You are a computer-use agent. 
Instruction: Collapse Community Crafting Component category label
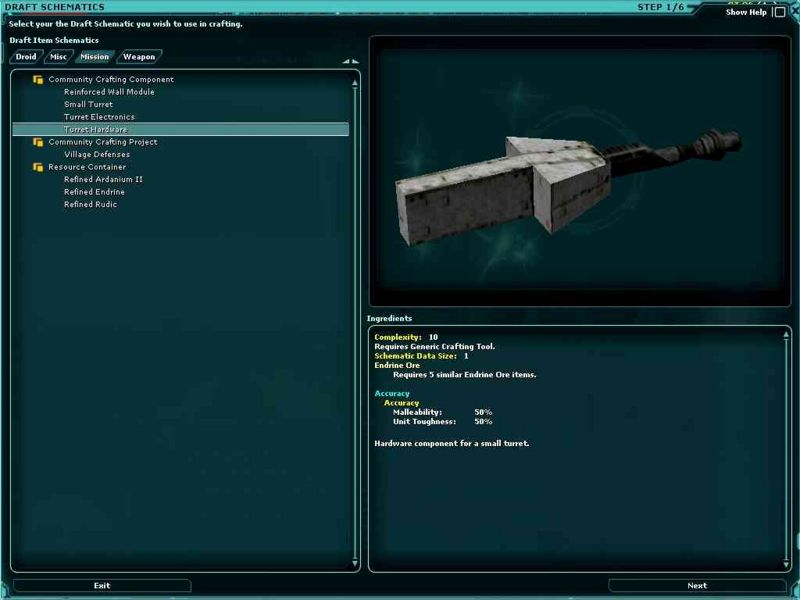point(110,80)
